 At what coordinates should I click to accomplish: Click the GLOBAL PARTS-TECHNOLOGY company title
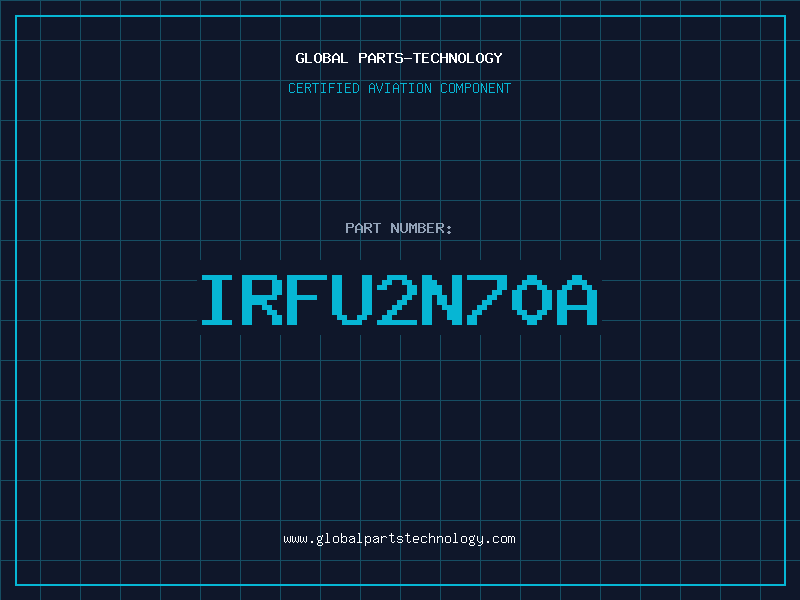click(399, 58)
